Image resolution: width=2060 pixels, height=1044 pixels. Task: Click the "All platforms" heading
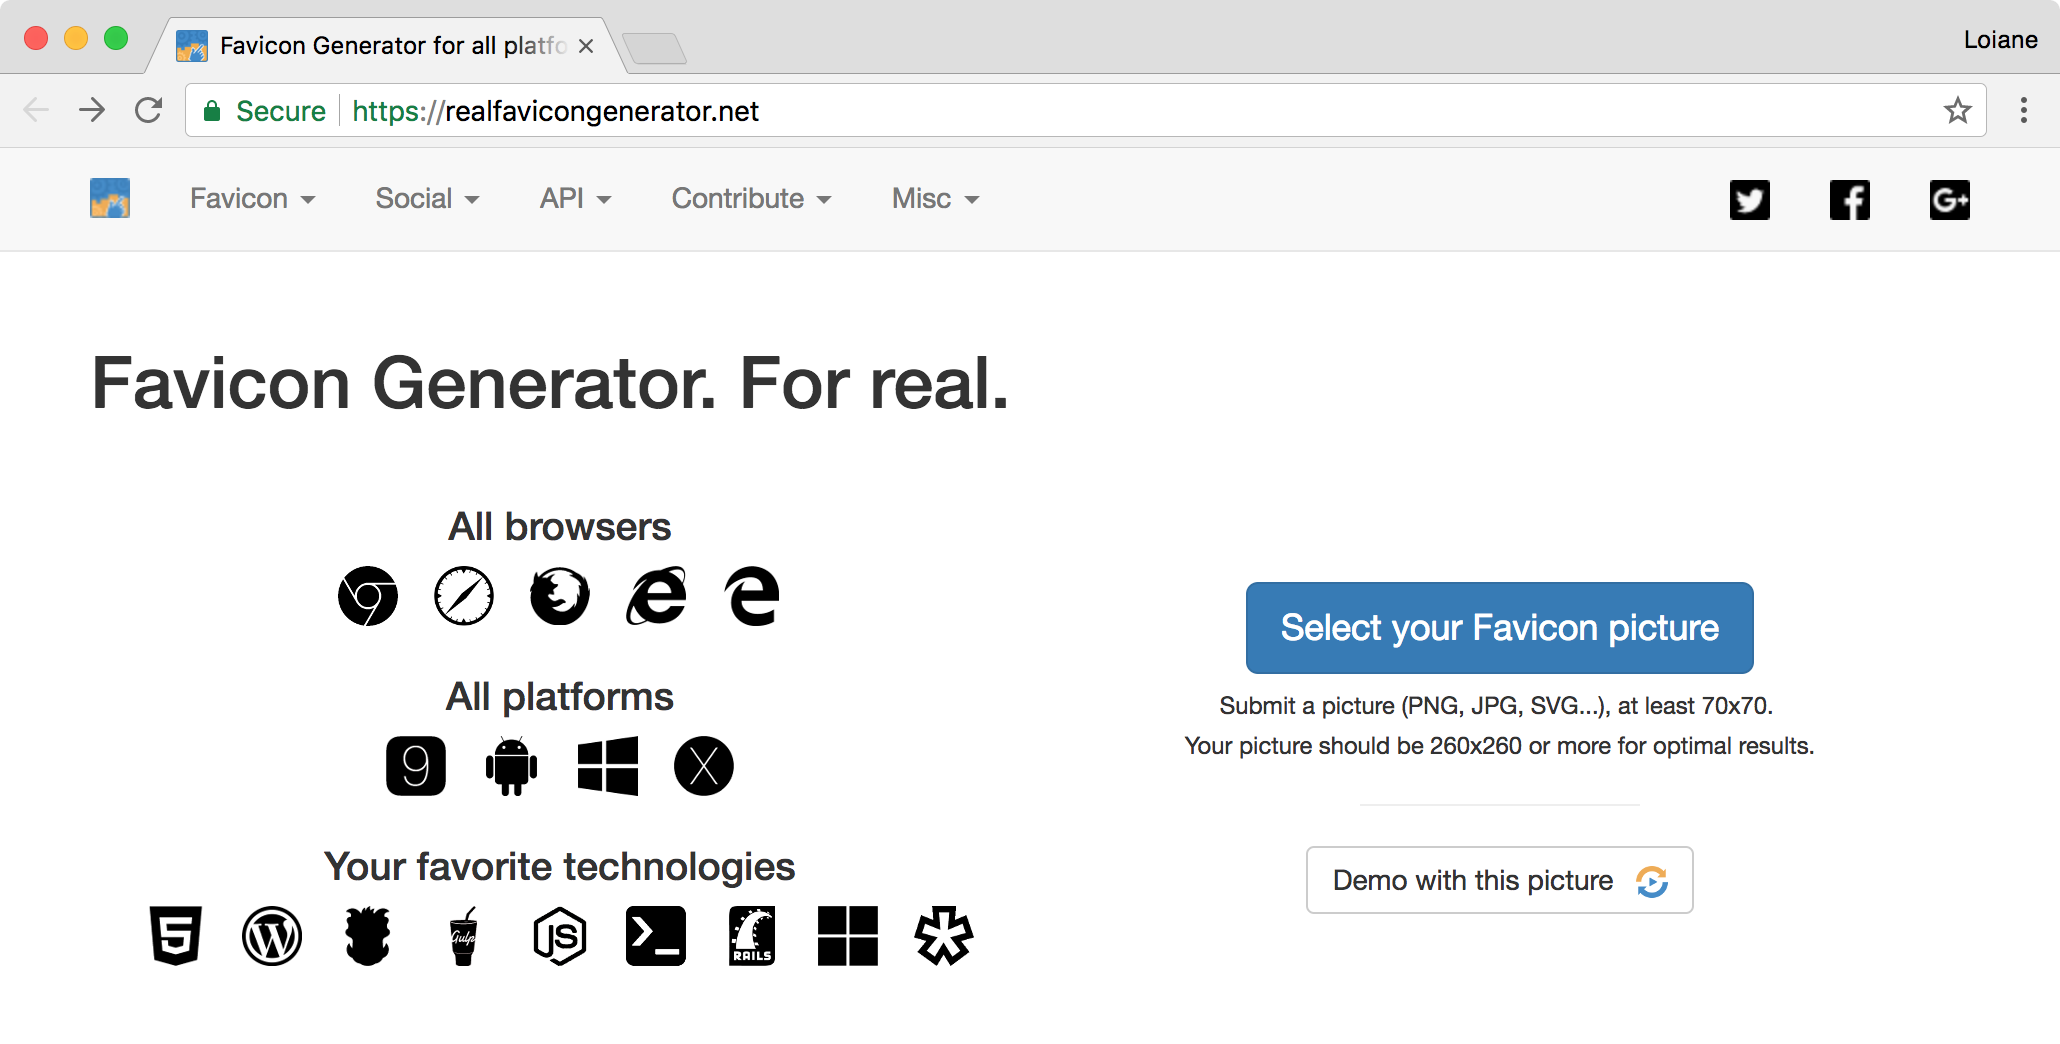560,697
